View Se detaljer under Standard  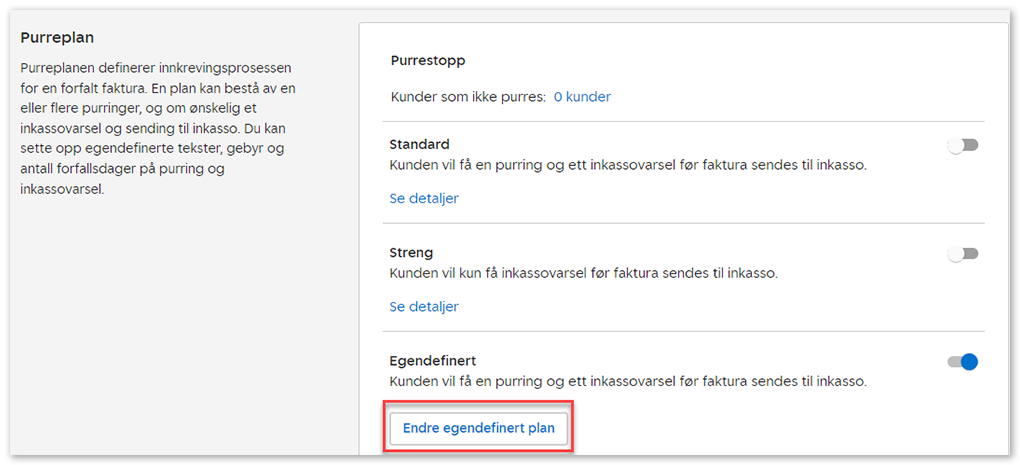pos(424,198)
